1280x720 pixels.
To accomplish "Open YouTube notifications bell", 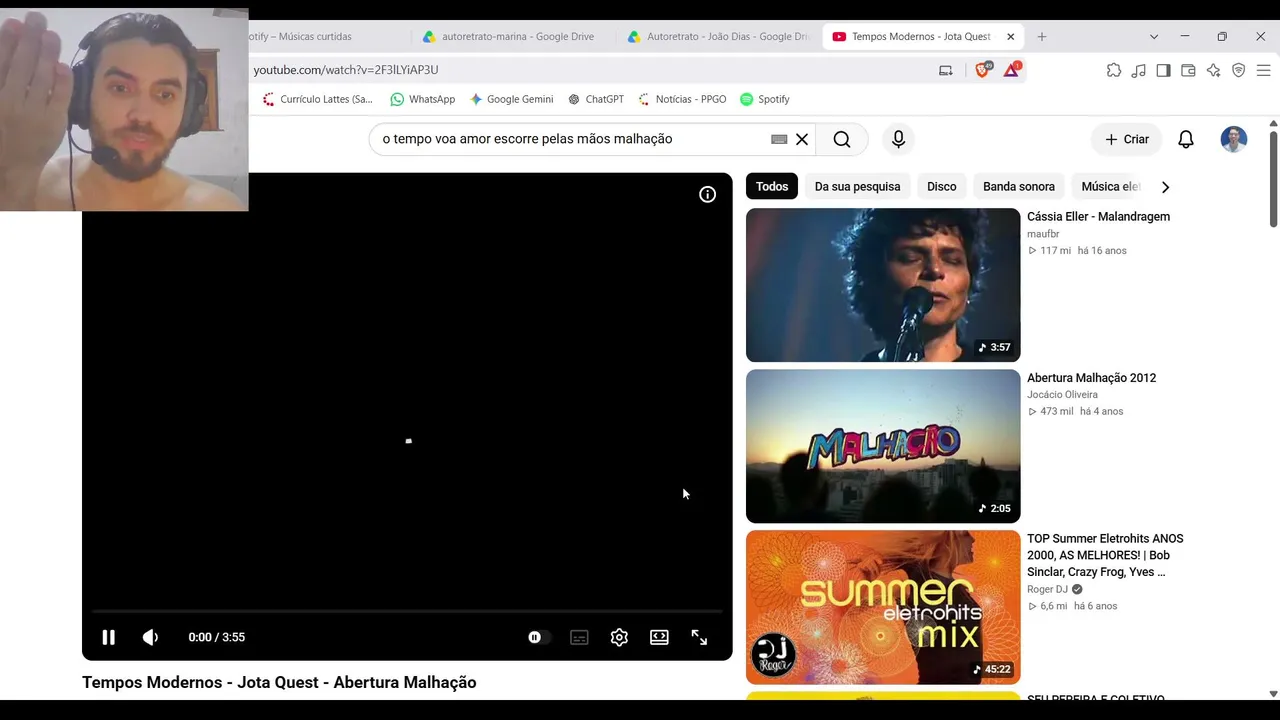I will pos(1186,139).
